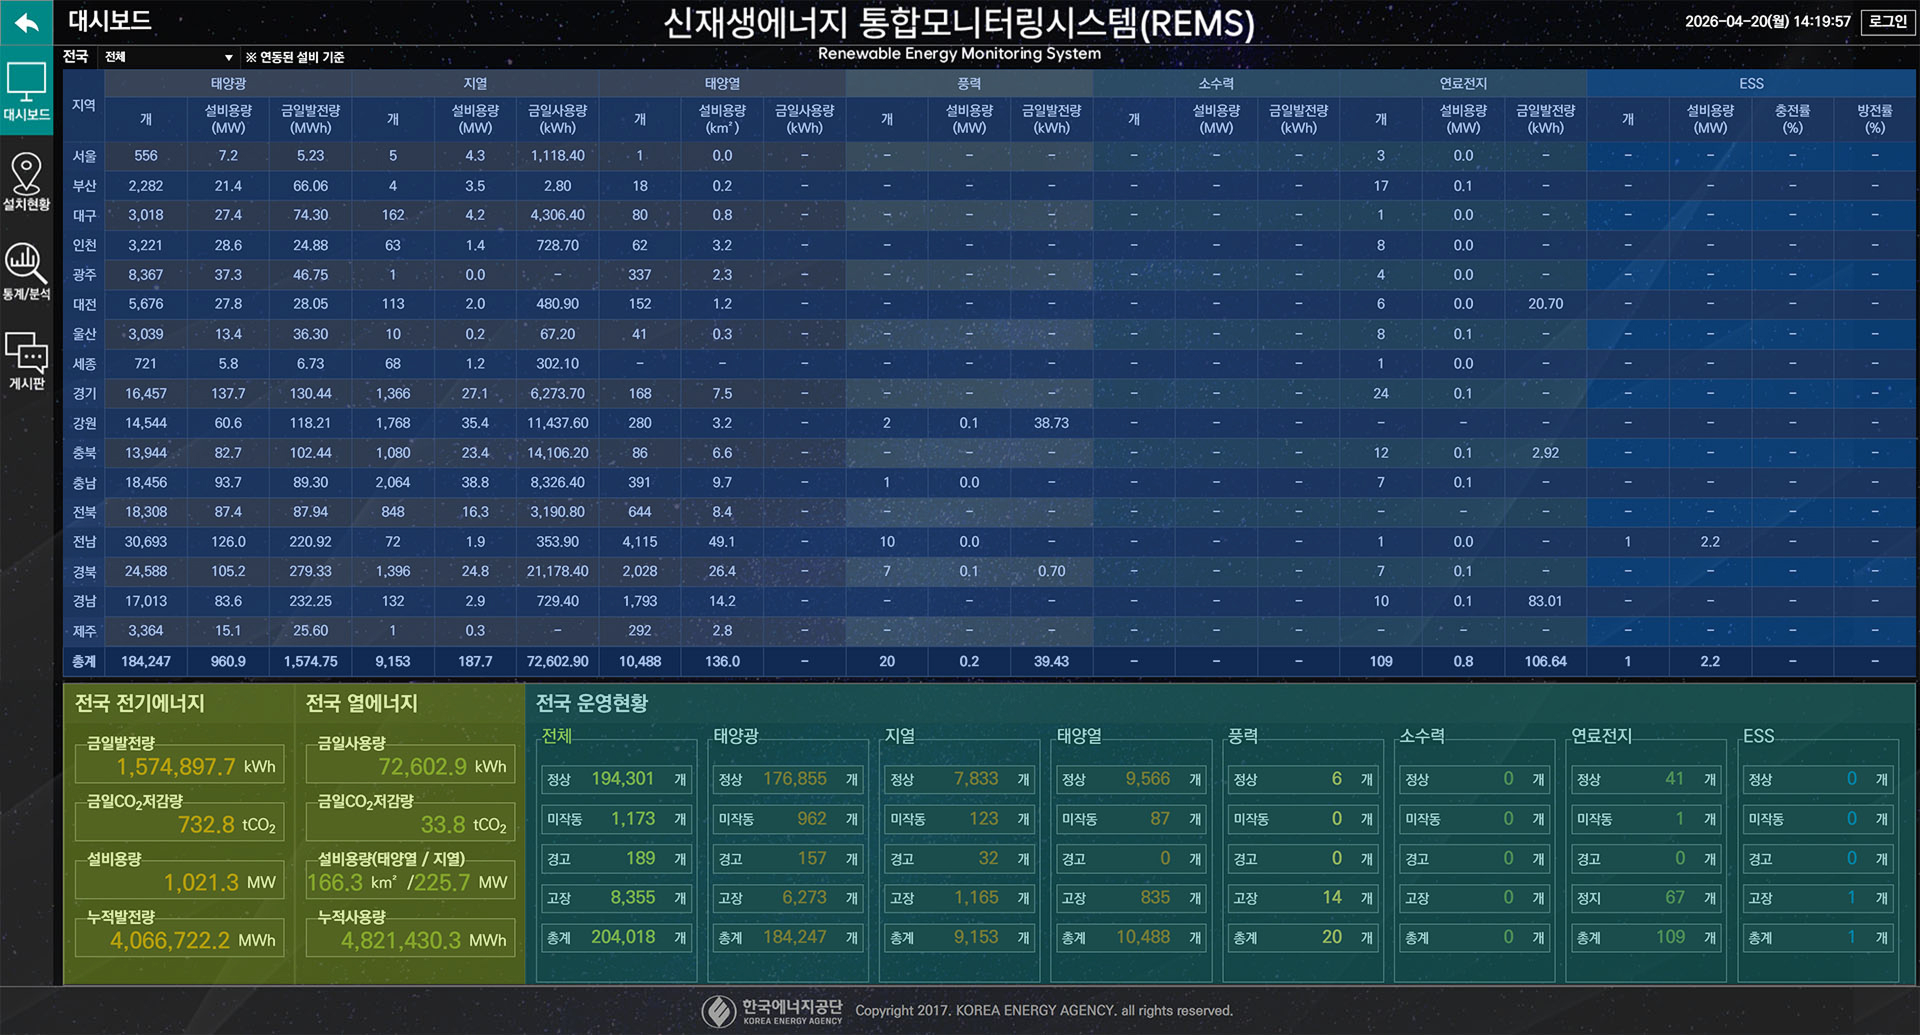
Task: Click the 태양열 총계 10,488 status box
Action: pos(1131,938)
